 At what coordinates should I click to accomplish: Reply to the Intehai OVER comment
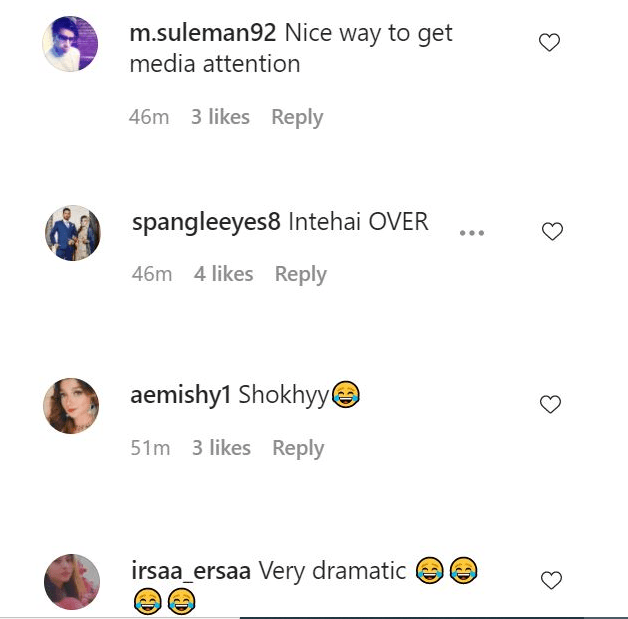pos(301,274)
